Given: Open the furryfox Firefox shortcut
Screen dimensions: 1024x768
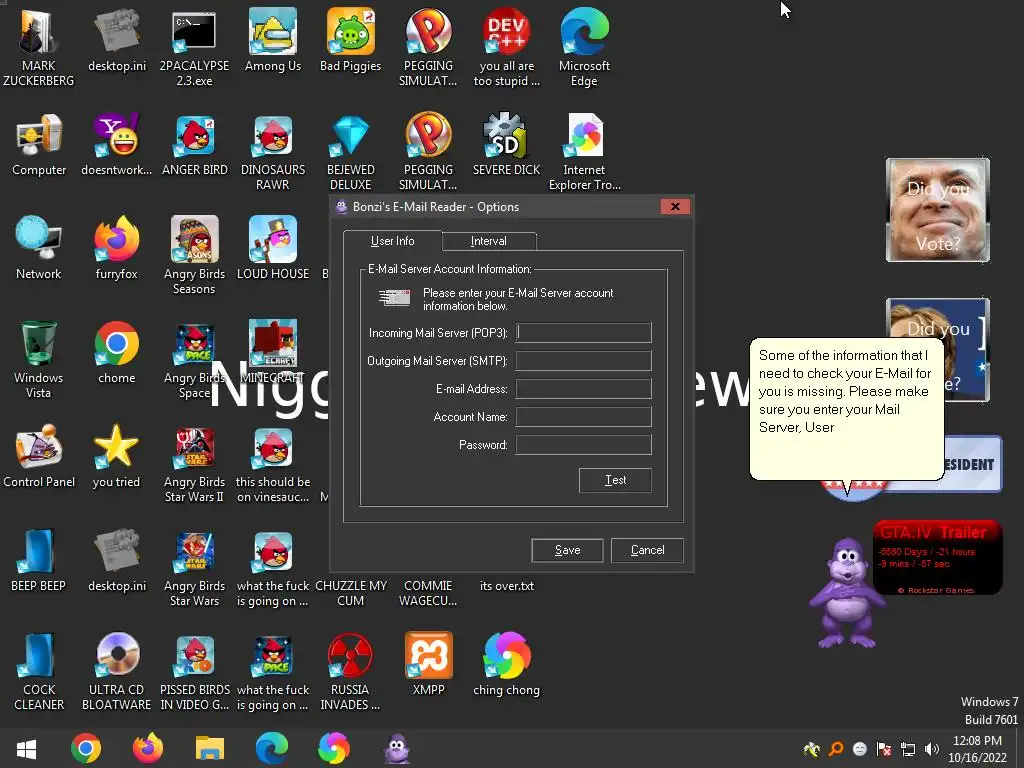Looking at the screenshot, I should coord(116,248).
